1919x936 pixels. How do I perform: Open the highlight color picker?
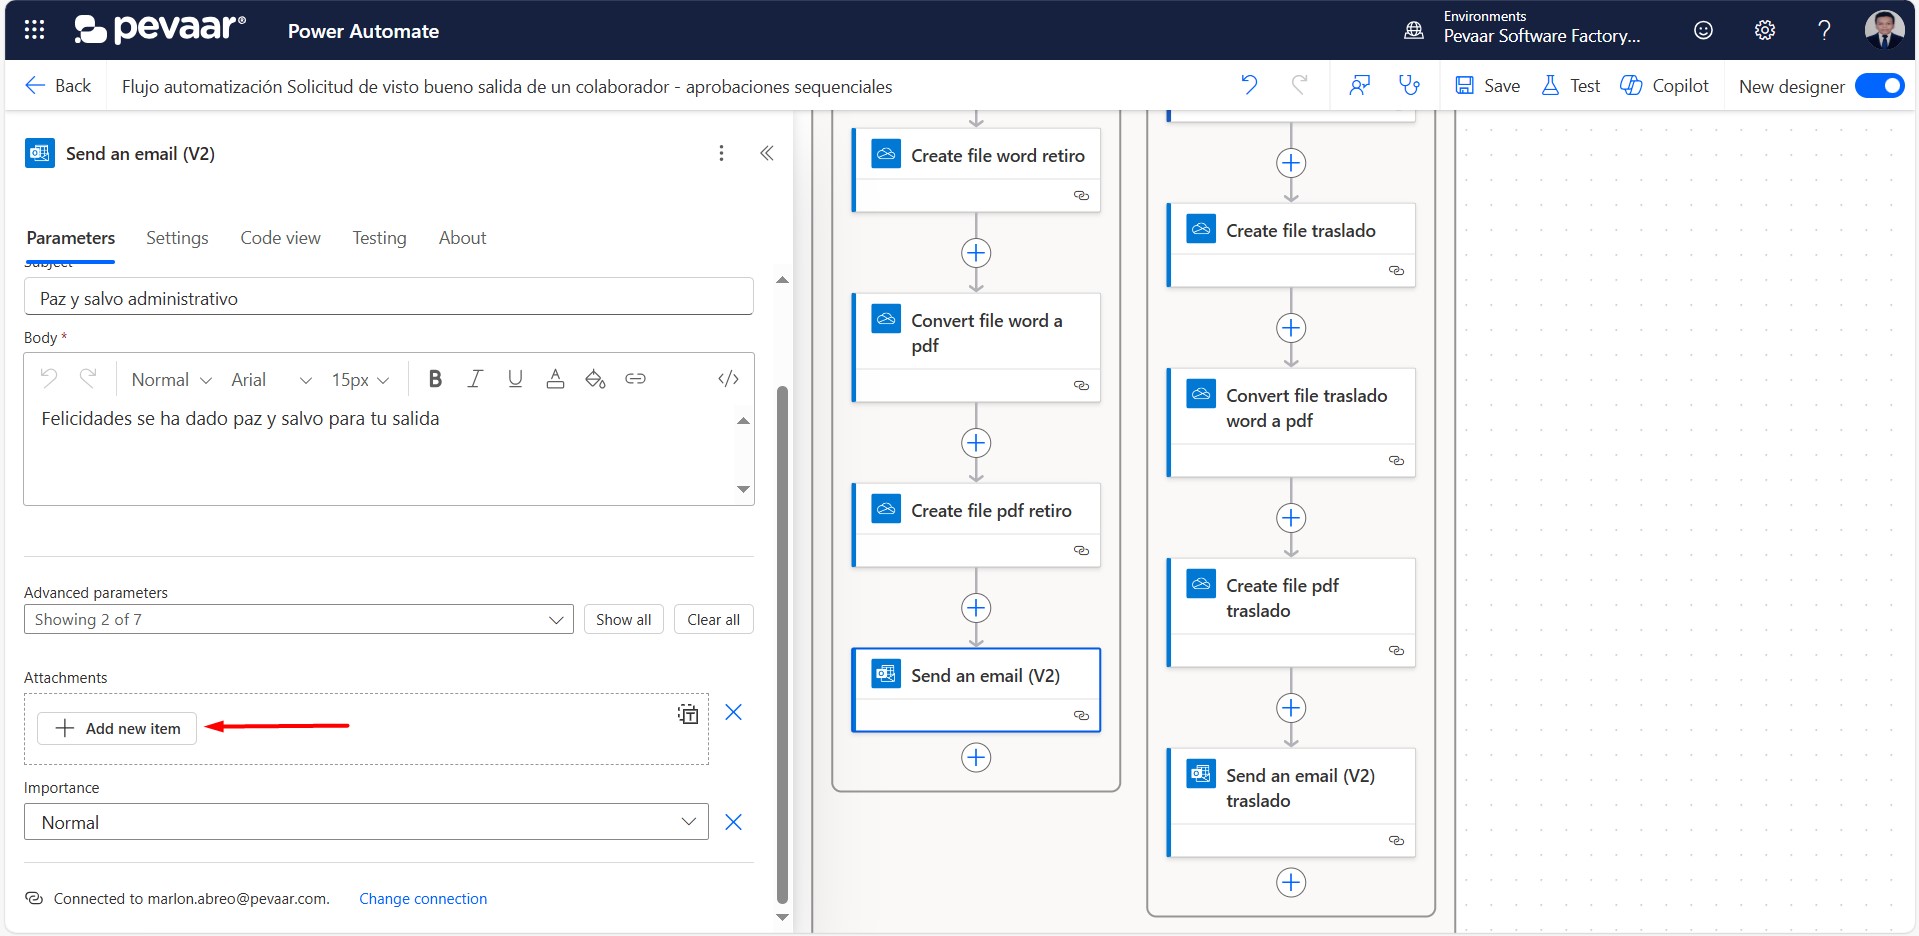click(x=595, y=379)
